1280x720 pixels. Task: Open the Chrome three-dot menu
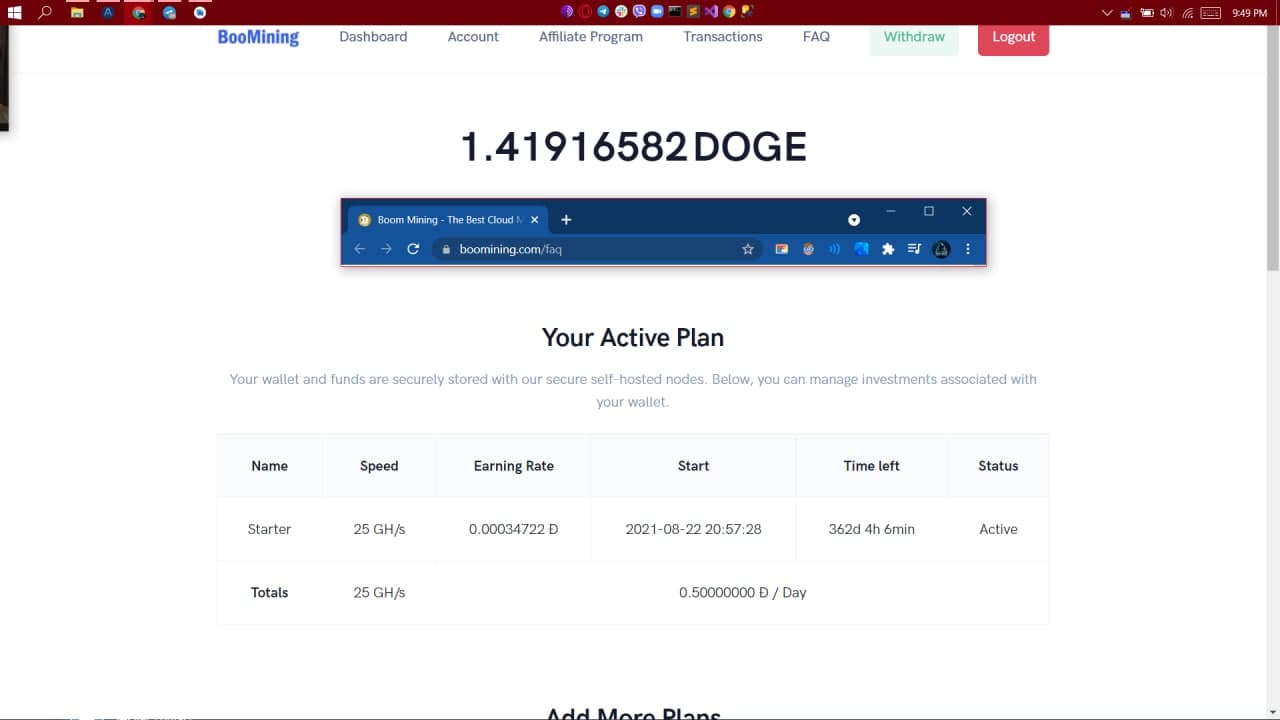click(968, 249)
